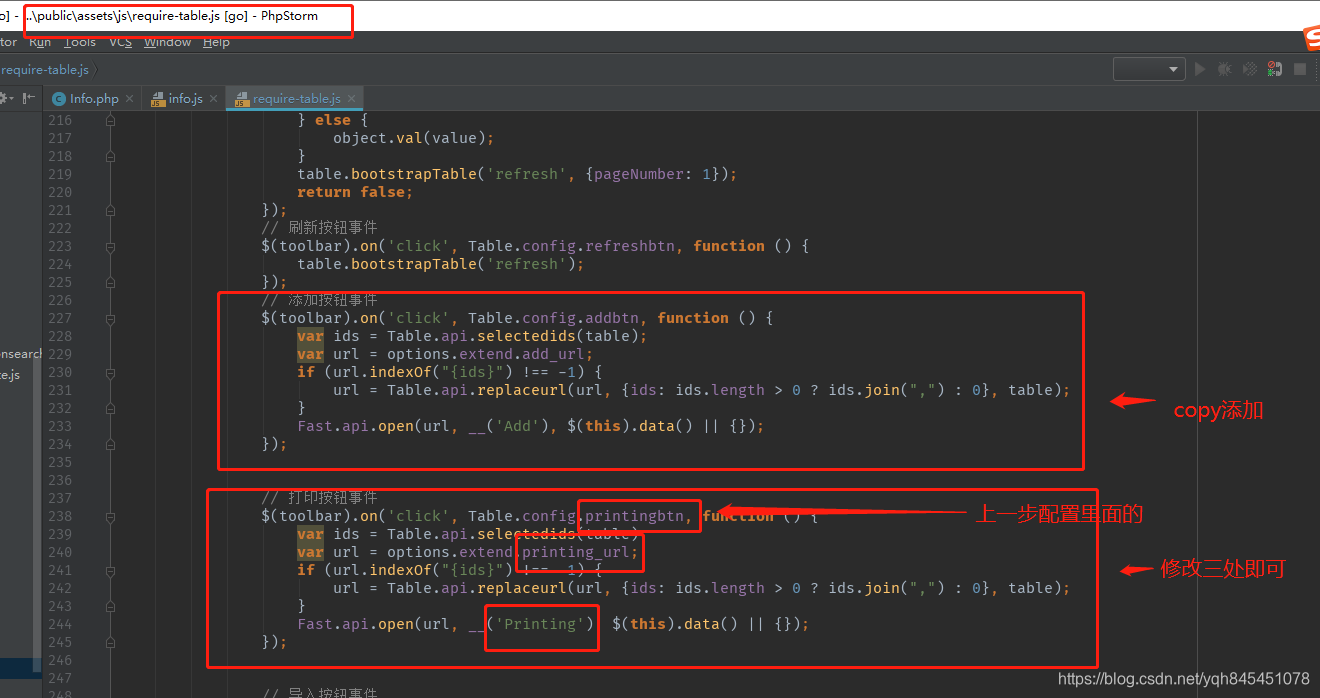Screen dimensions: 1320x698
Task: Collapse the code fold at line 227
Action: click(110, 318)
